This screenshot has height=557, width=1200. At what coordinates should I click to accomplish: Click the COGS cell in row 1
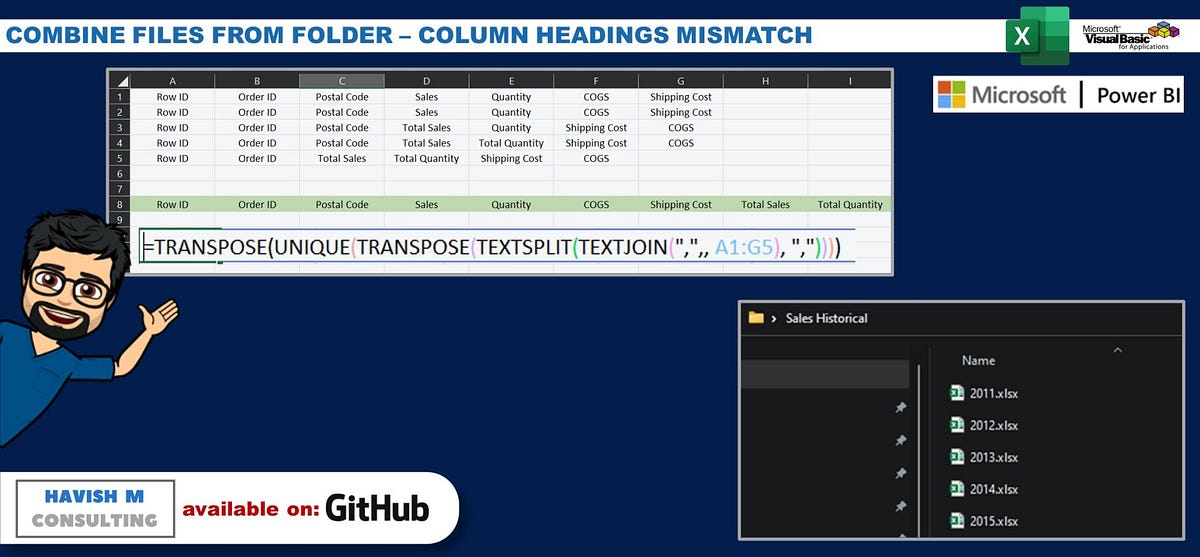[x=596, y=97]
